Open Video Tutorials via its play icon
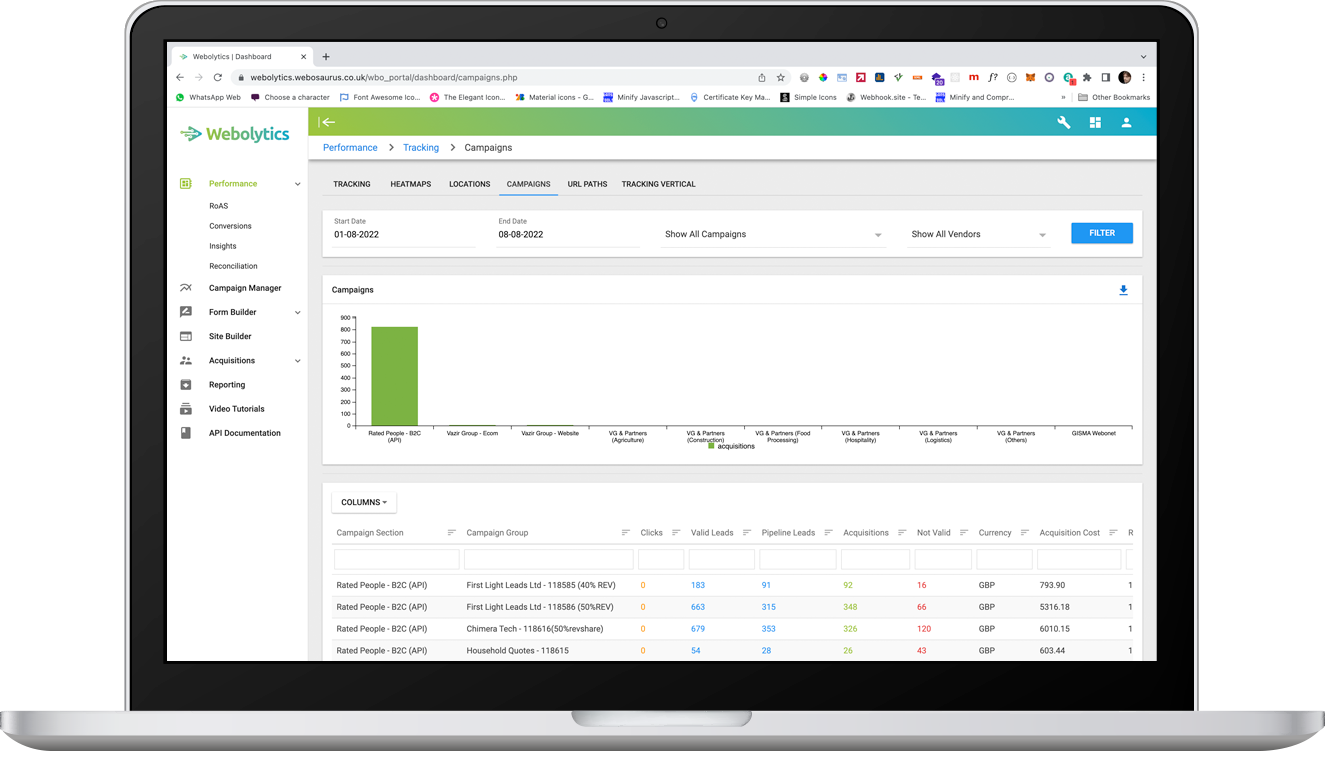This screenshot has width=1325, height=780. tap(185, 408)
